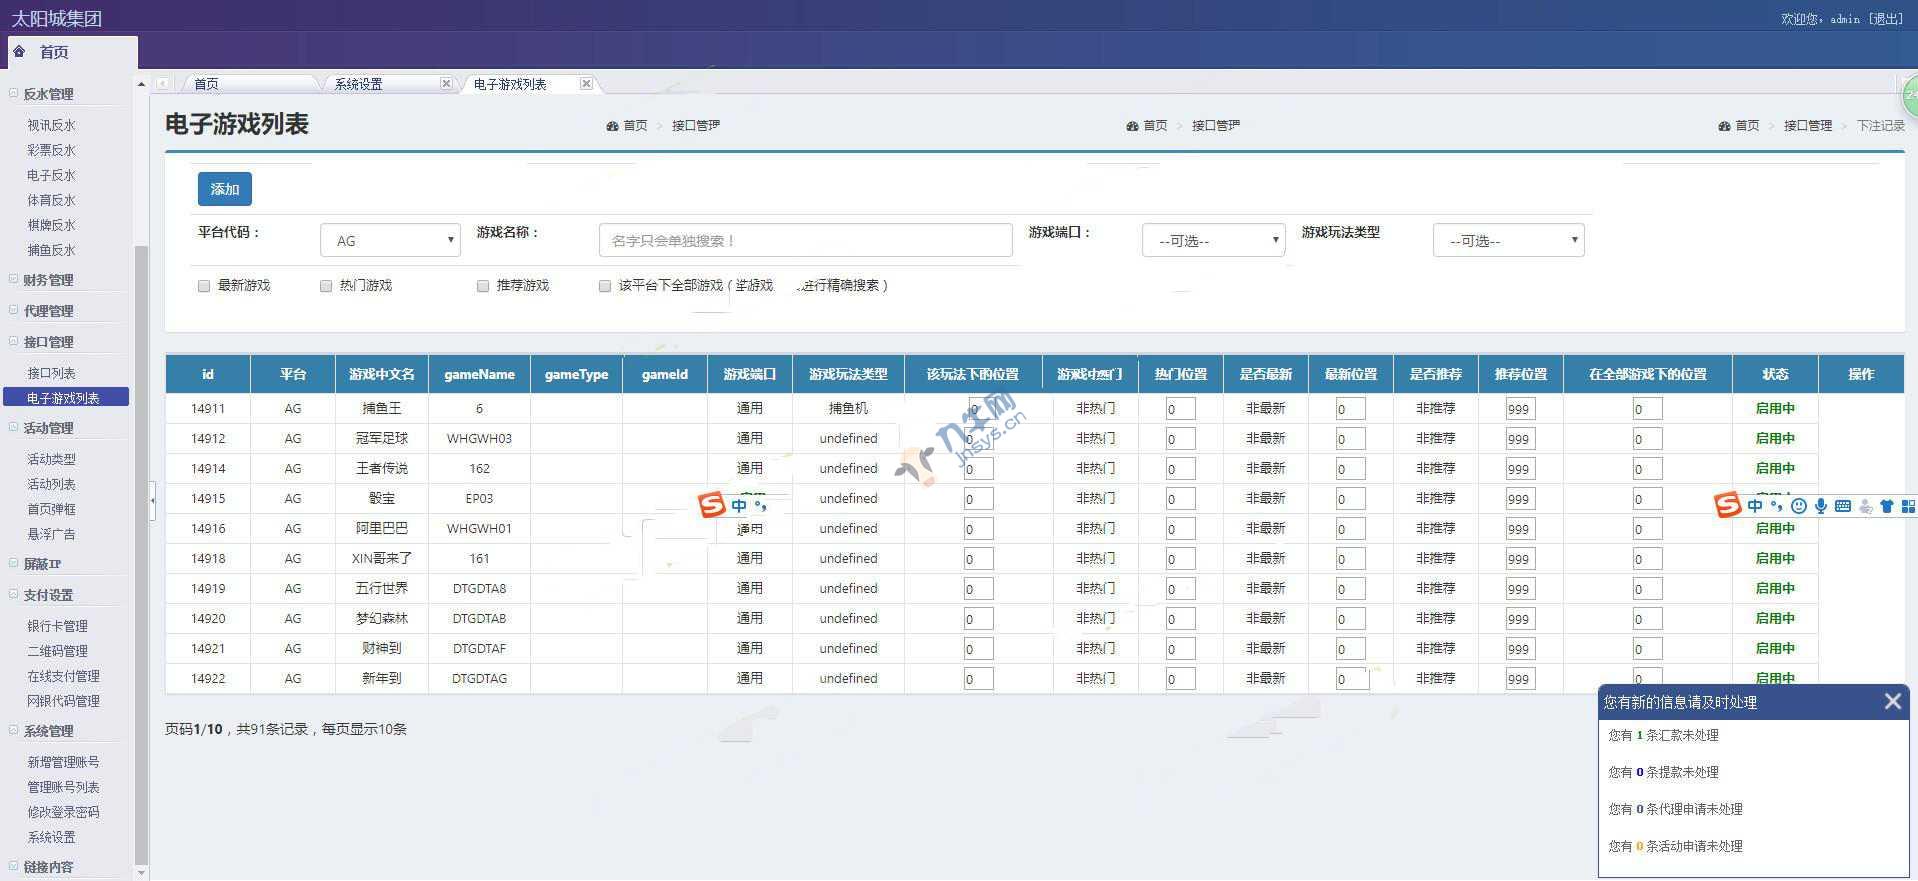Open 管理账号列表 in the sidebar

(63, 787)
